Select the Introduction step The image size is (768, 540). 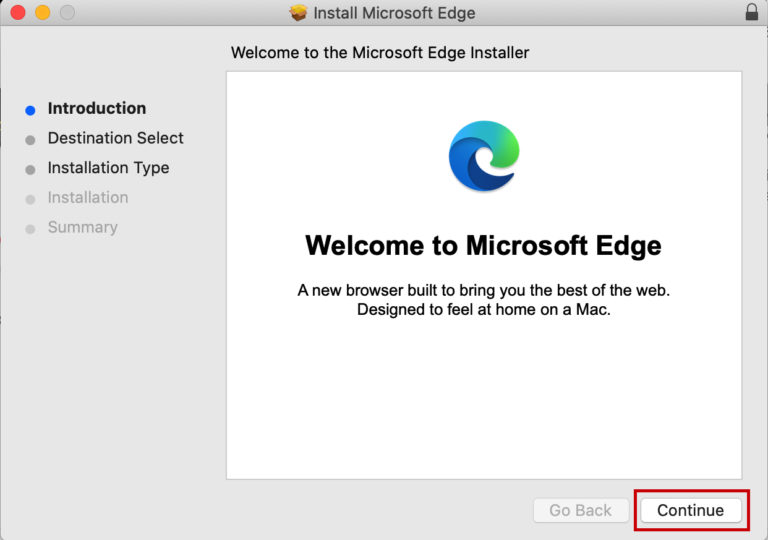[x=96, y=108]
